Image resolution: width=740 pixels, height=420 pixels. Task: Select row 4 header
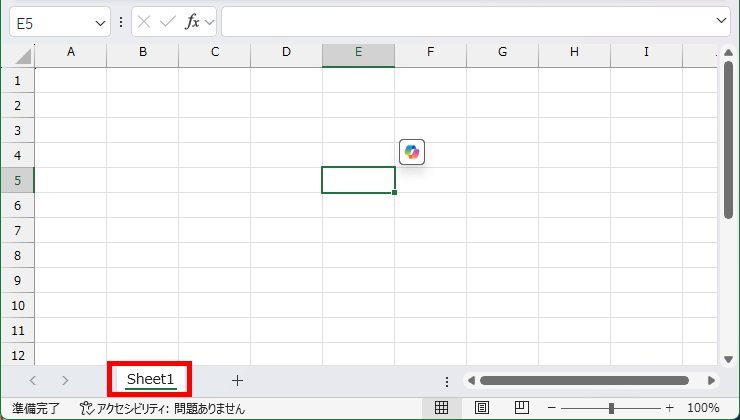[x=18, y=155]
